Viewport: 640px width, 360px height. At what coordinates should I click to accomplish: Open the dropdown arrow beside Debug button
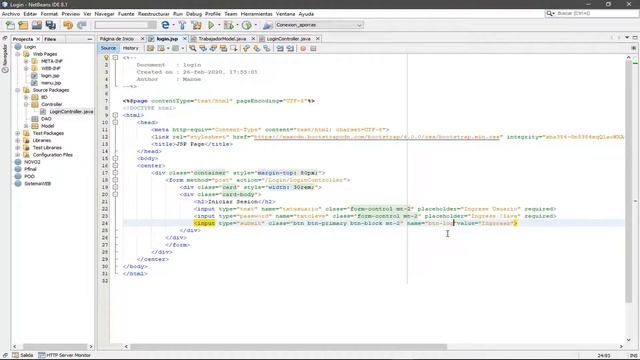237,25
